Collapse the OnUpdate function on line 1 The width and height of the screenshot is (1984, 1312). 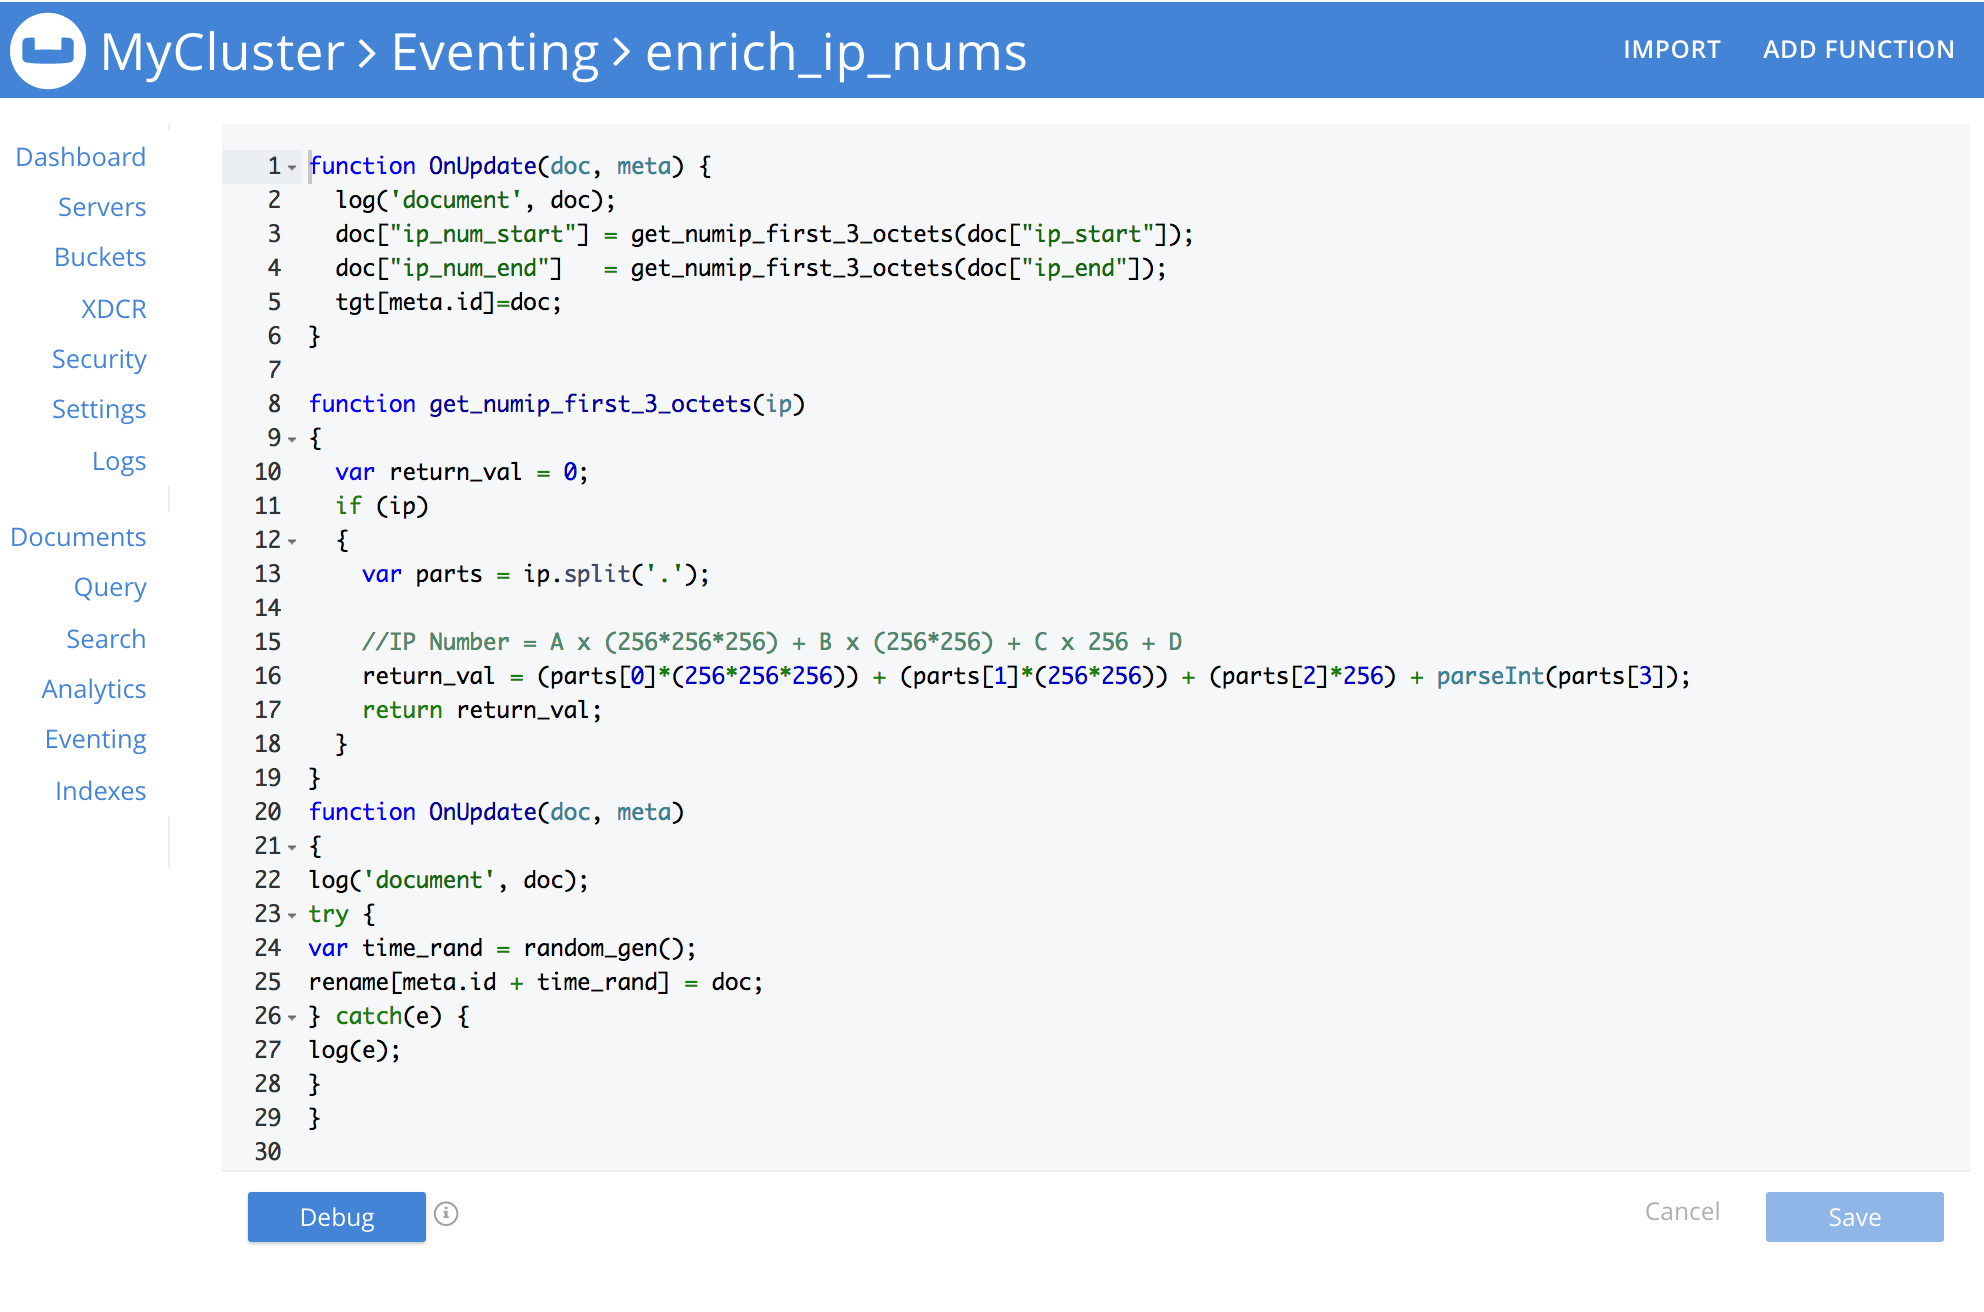coord(291,167)
